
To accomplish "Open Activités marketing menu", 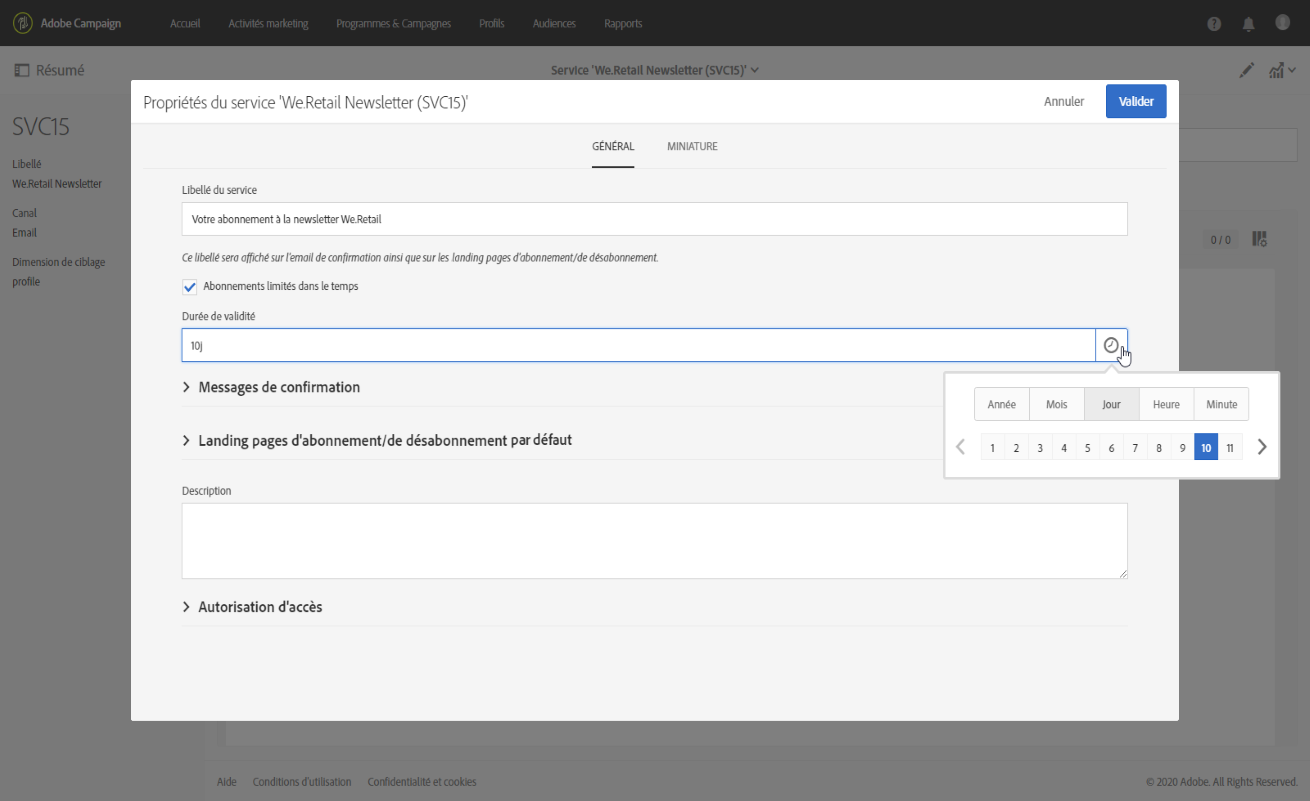I will click(268, 24).
